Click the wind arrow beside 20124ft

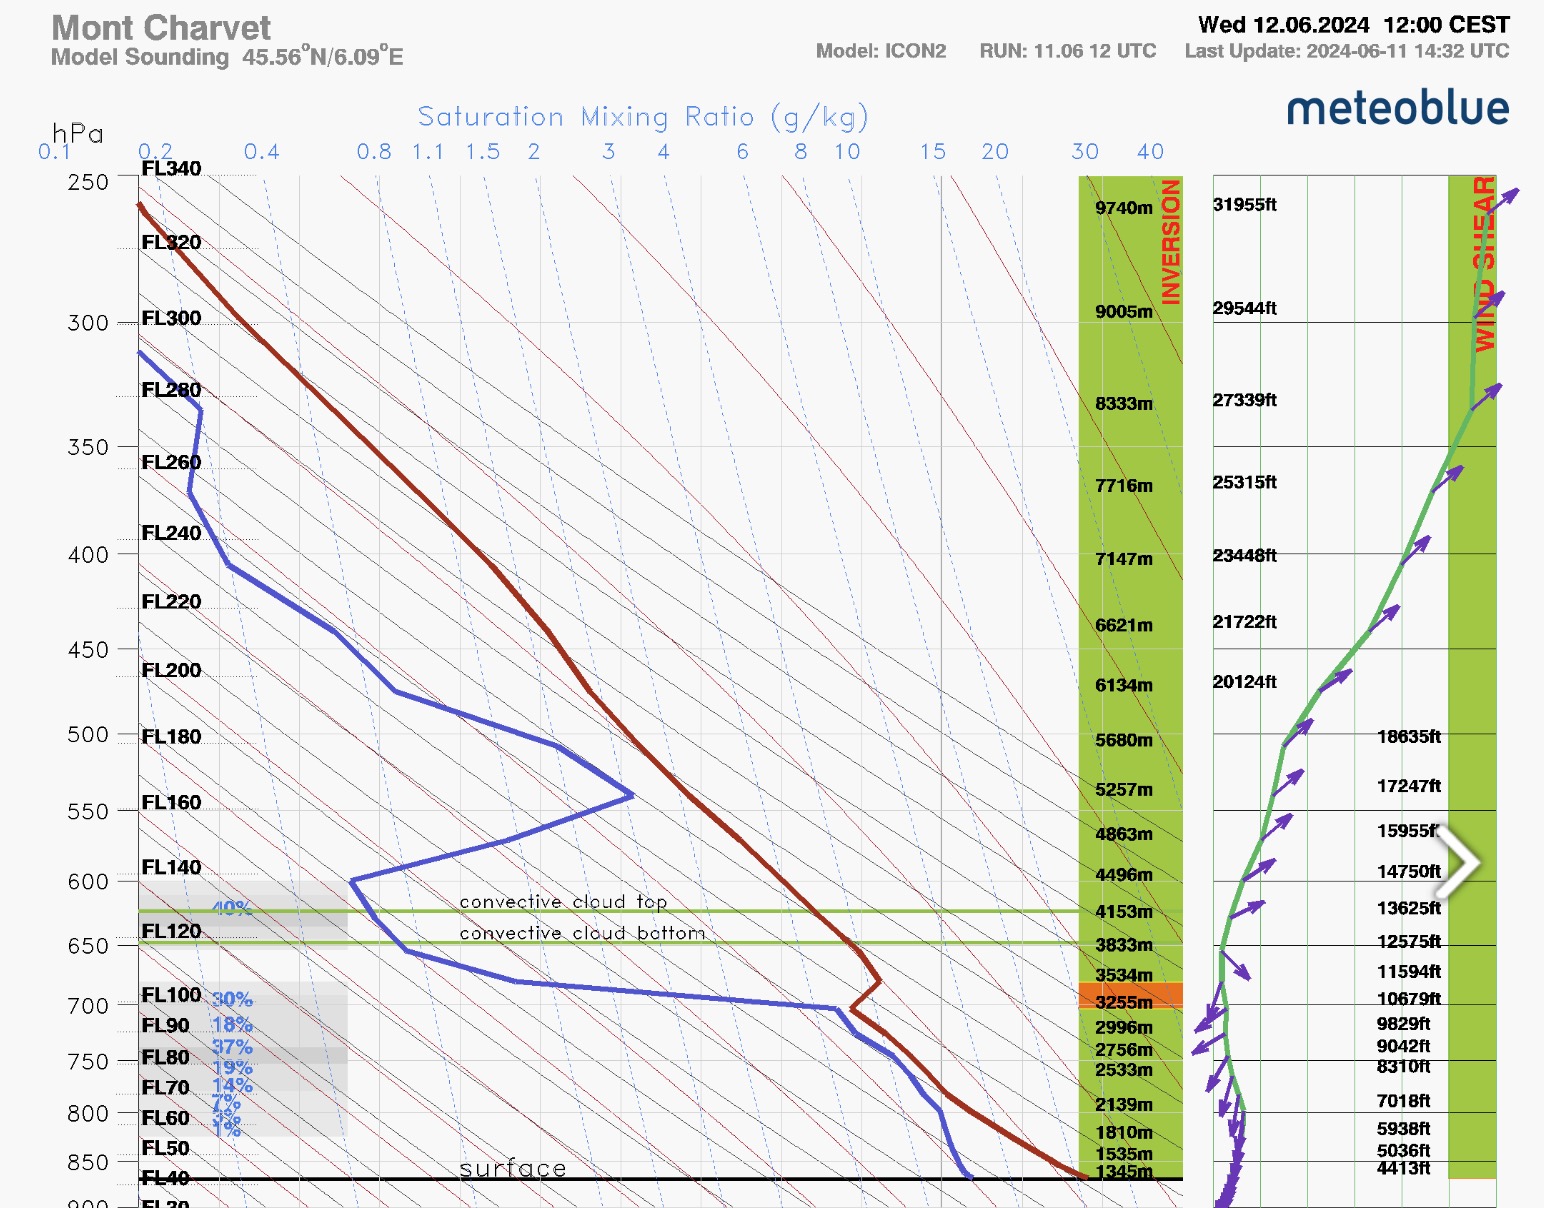[x=1336, y=681]
